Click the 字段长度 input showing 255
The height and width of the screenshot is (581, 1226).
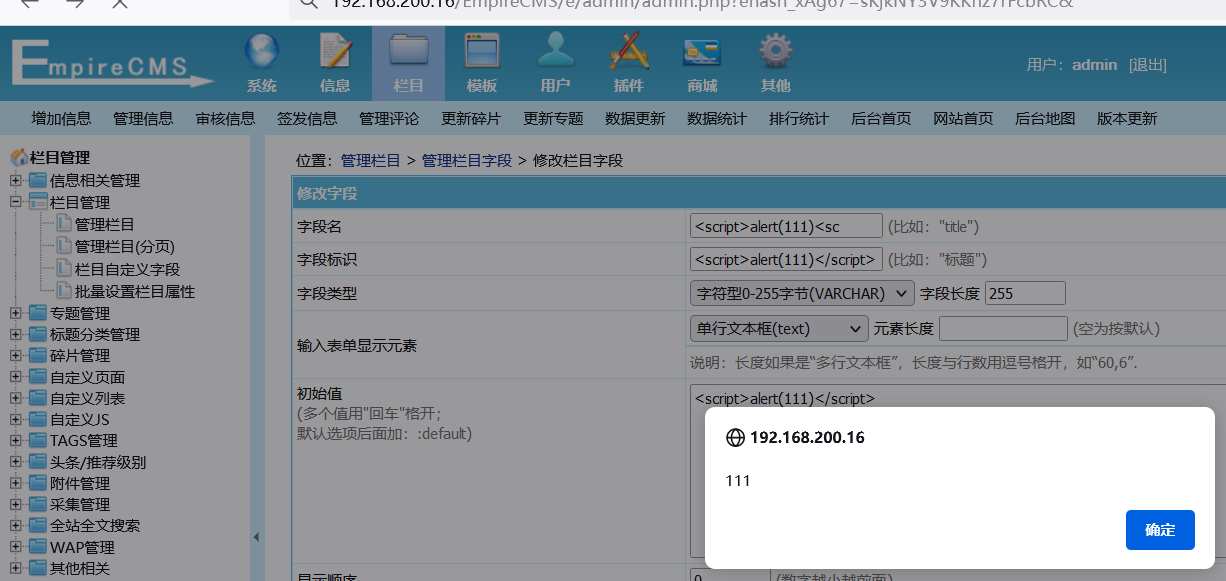pos(1025,293)
